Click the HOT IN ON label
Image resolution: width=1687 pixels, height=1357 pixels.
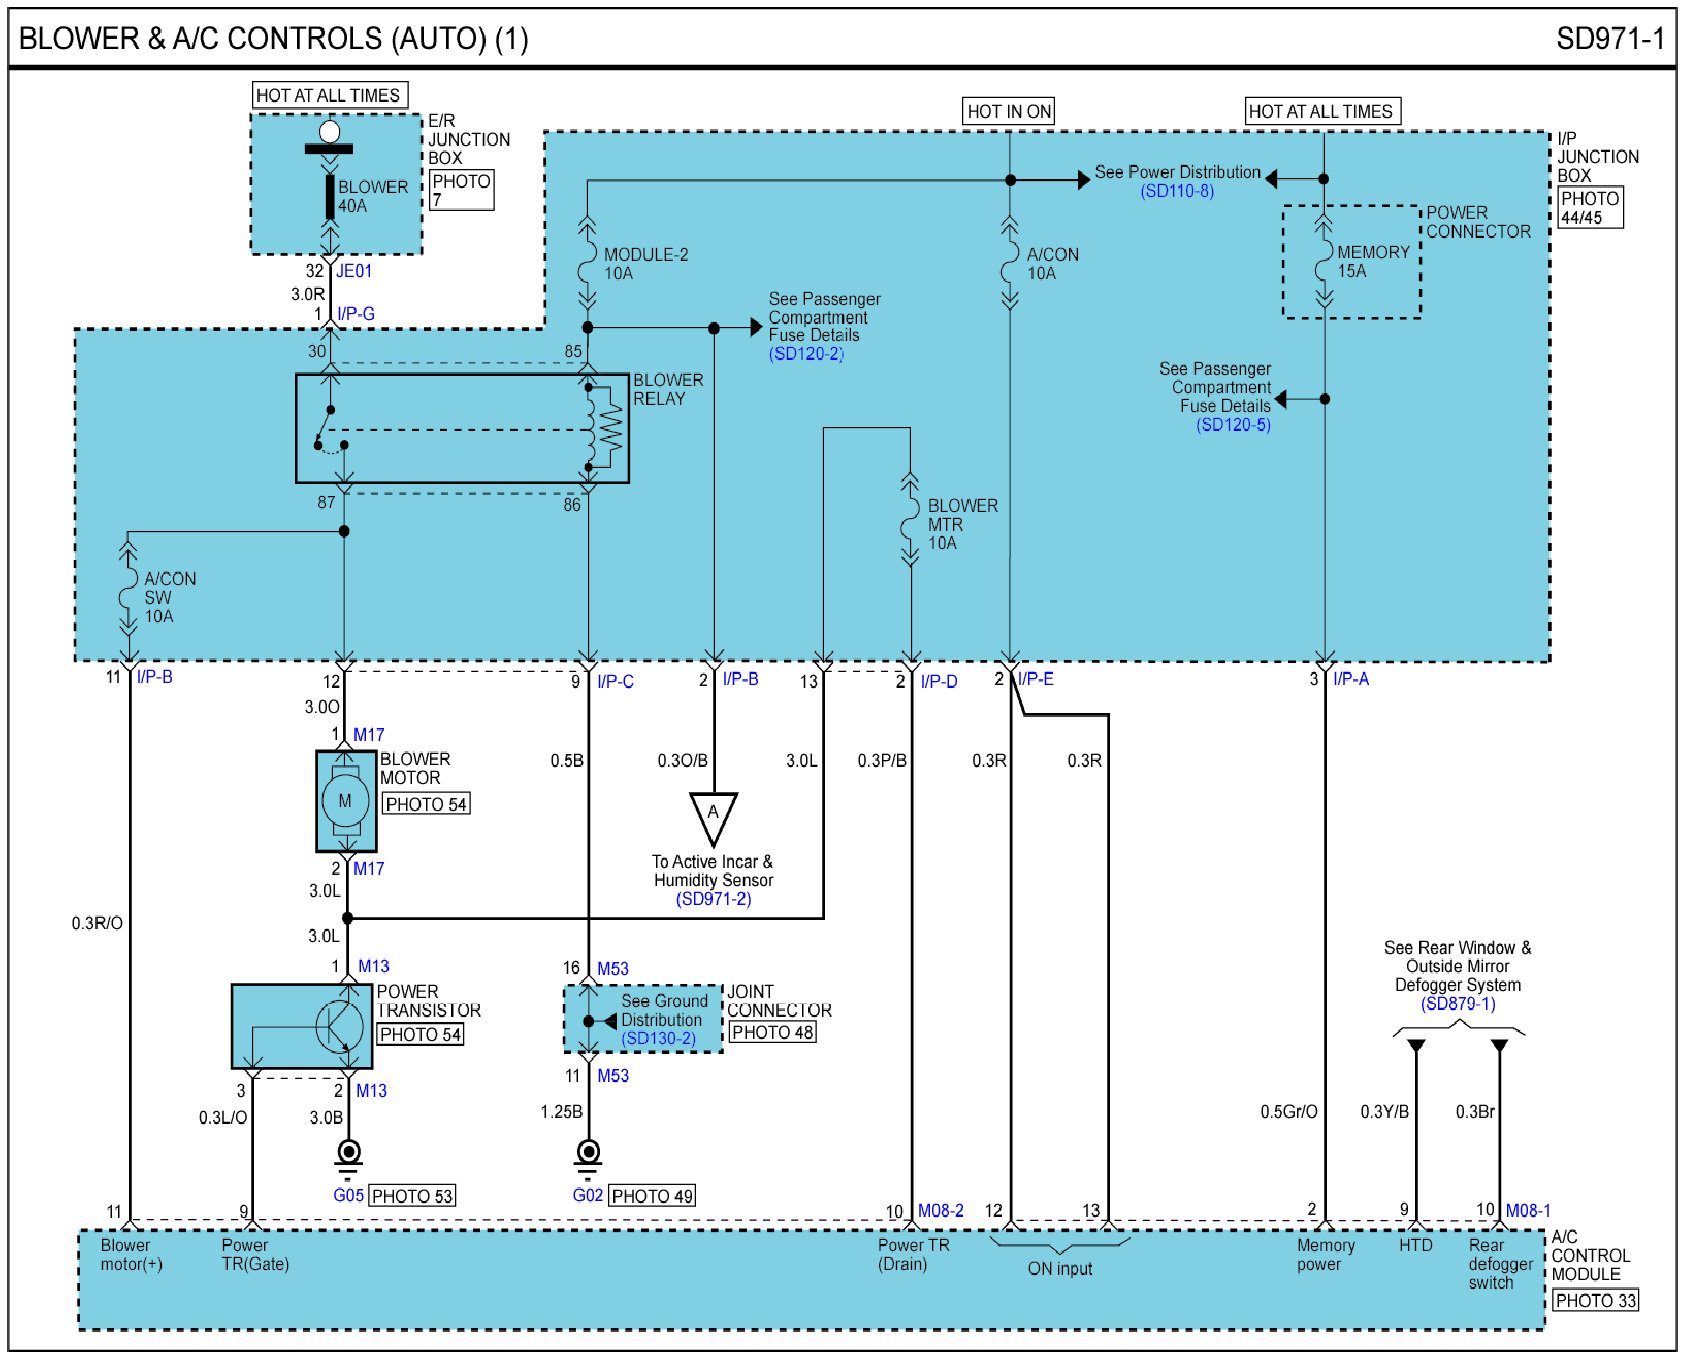click(1008, 111)
